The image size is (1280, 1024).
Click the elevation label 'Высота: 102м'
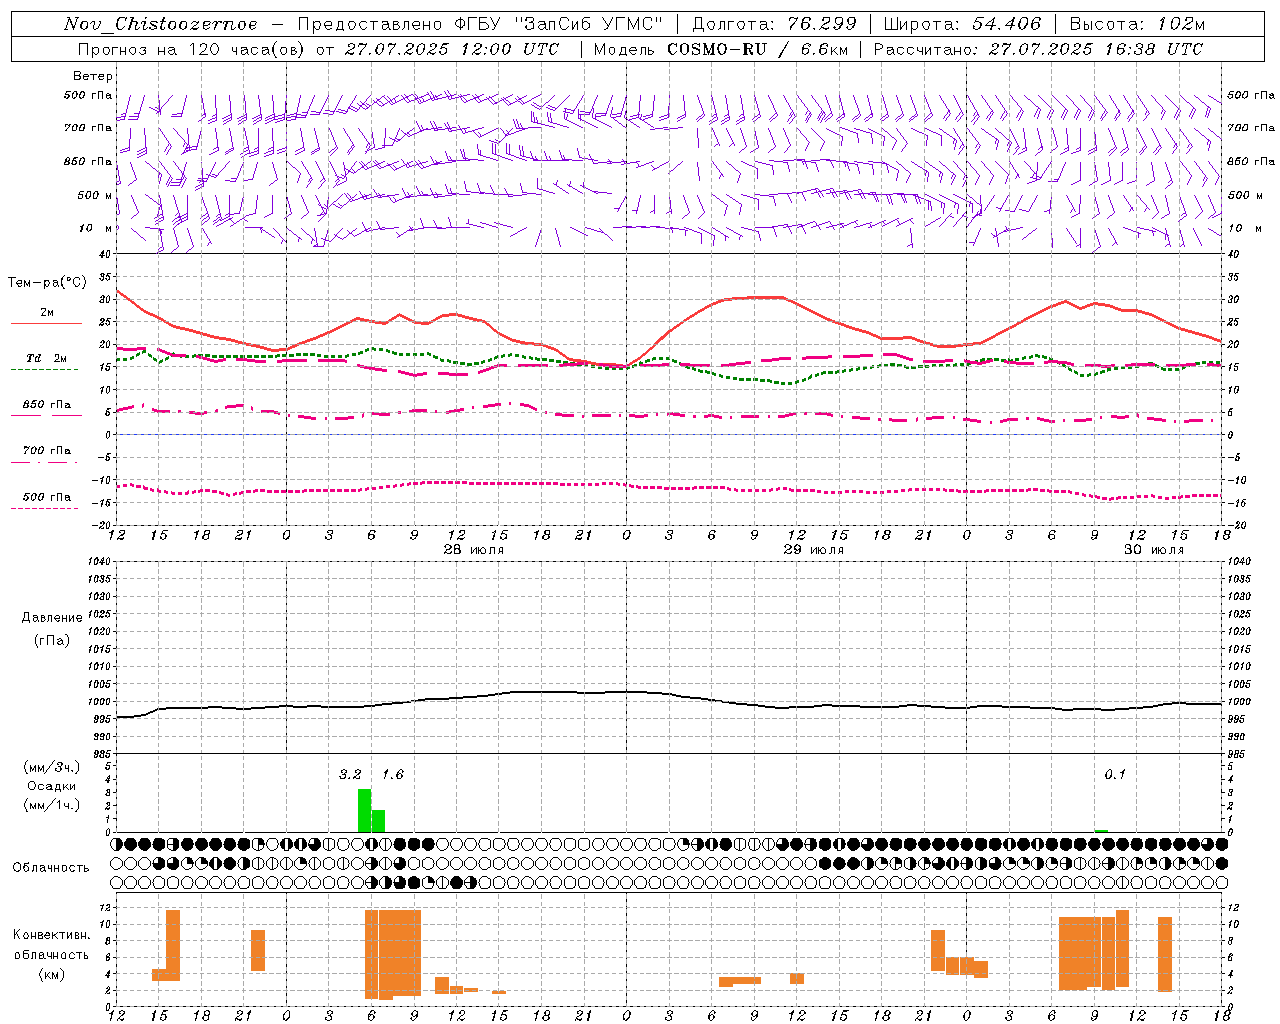pyautogui.click(x=1137, y=24)
